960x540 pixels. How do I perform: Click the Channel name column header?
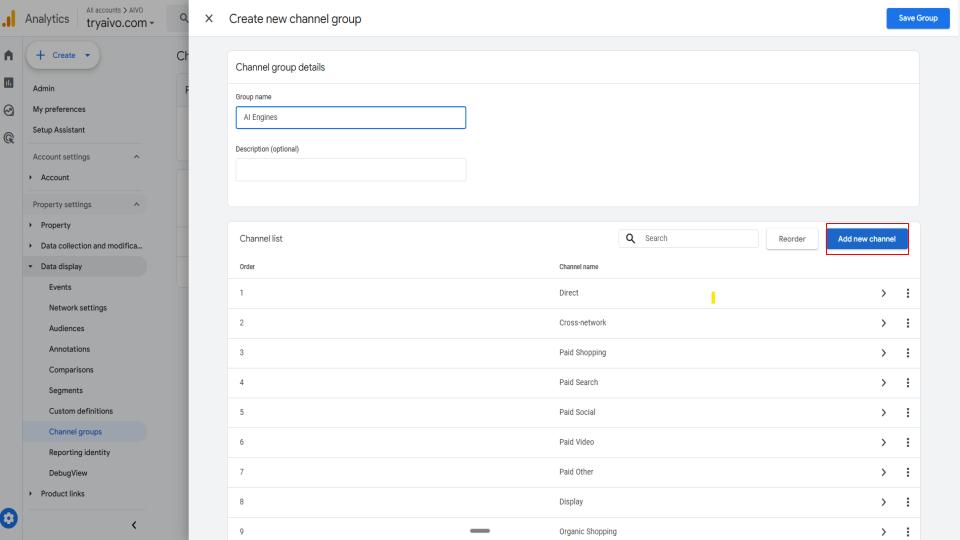coord(579,267)
